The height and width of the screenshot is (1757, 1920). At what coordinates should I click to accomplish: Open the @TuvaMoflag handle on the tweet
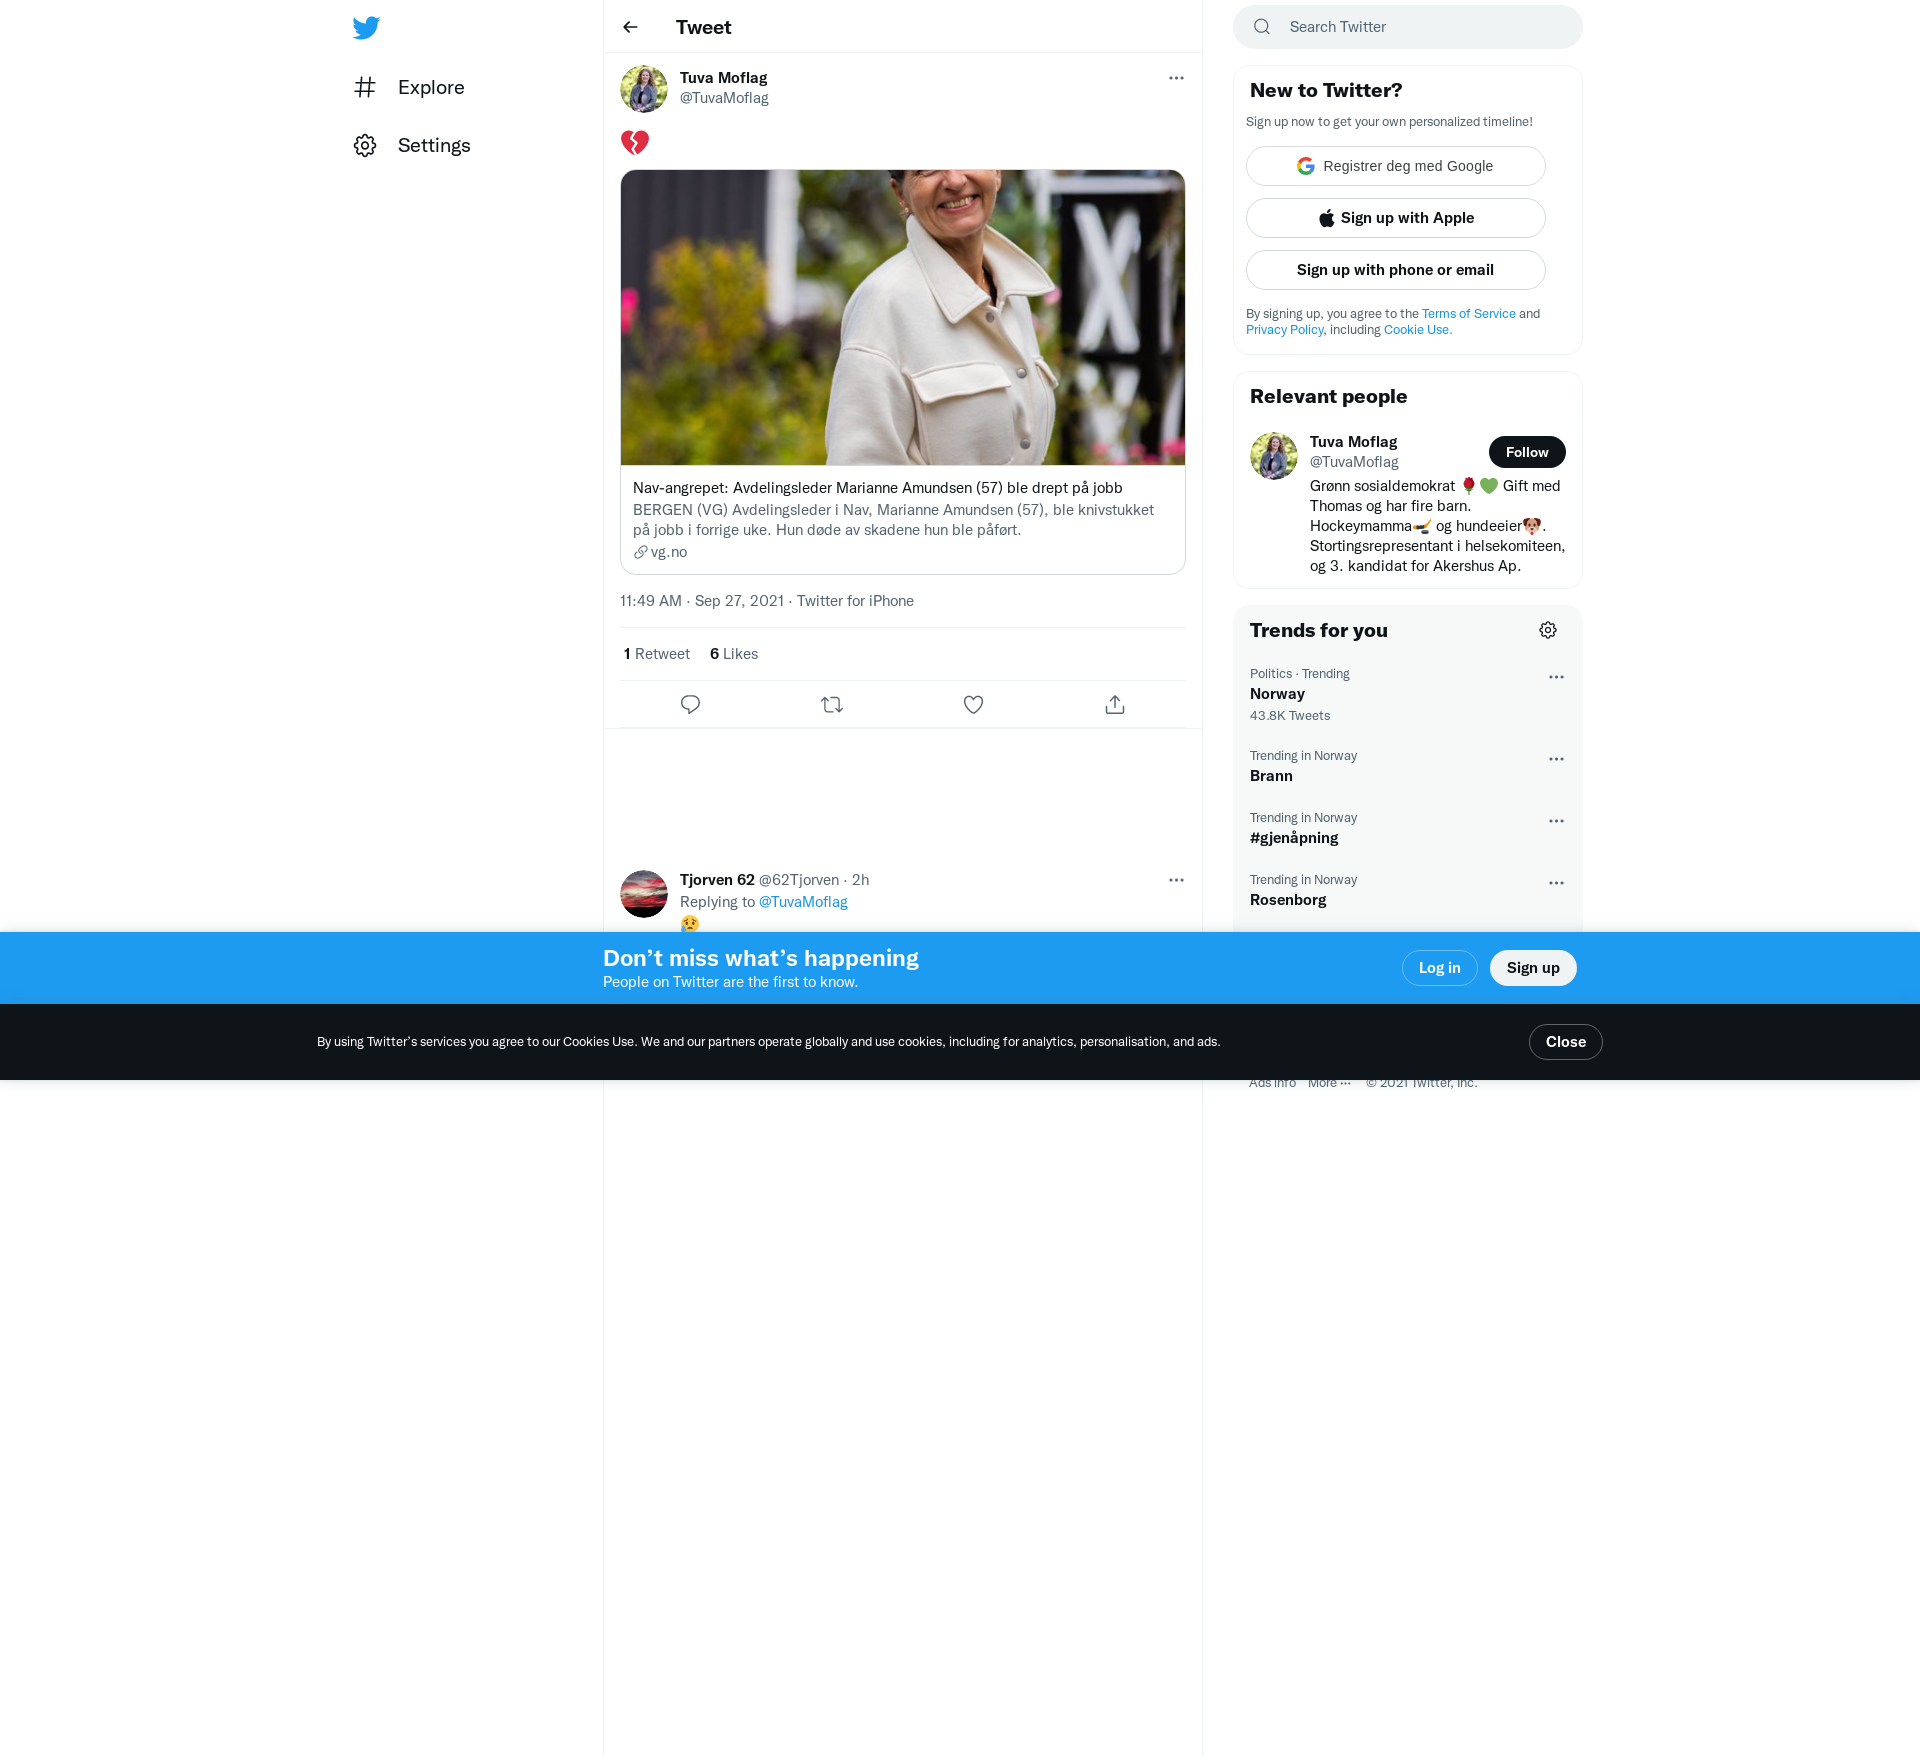point(724,98)
